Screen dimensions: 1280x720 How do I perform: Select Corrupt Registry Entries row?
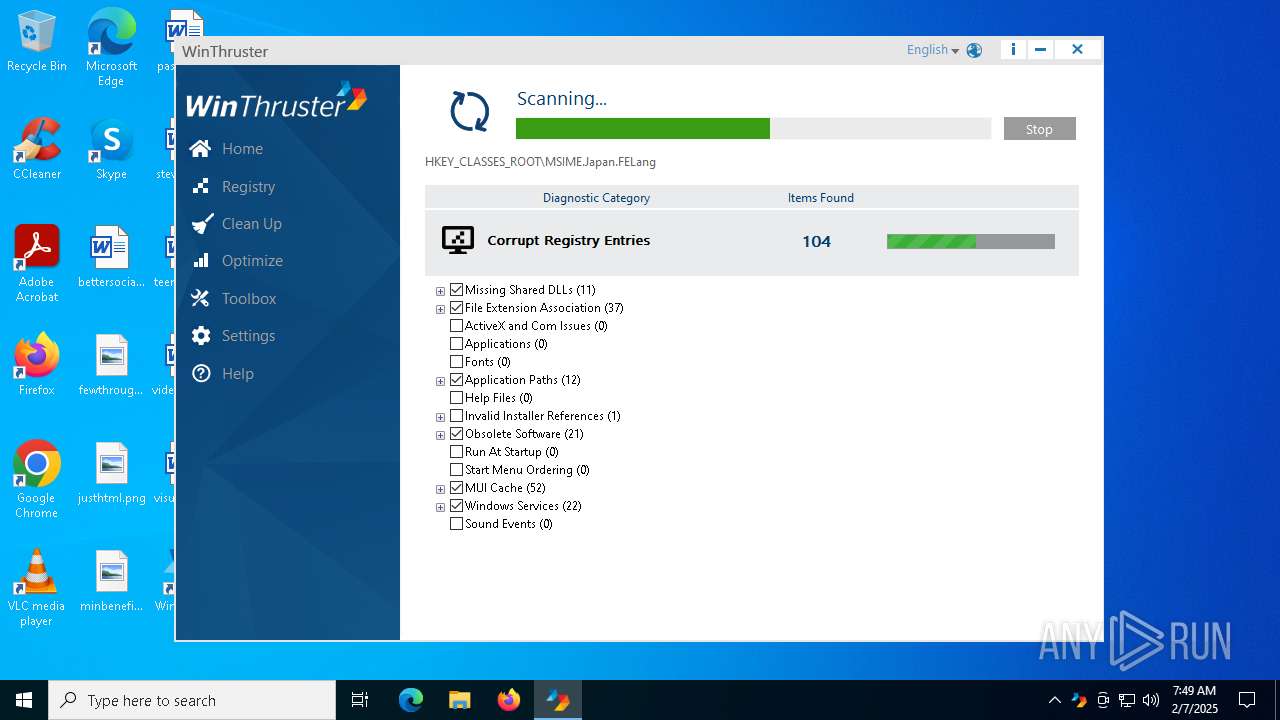pos(752,242)
